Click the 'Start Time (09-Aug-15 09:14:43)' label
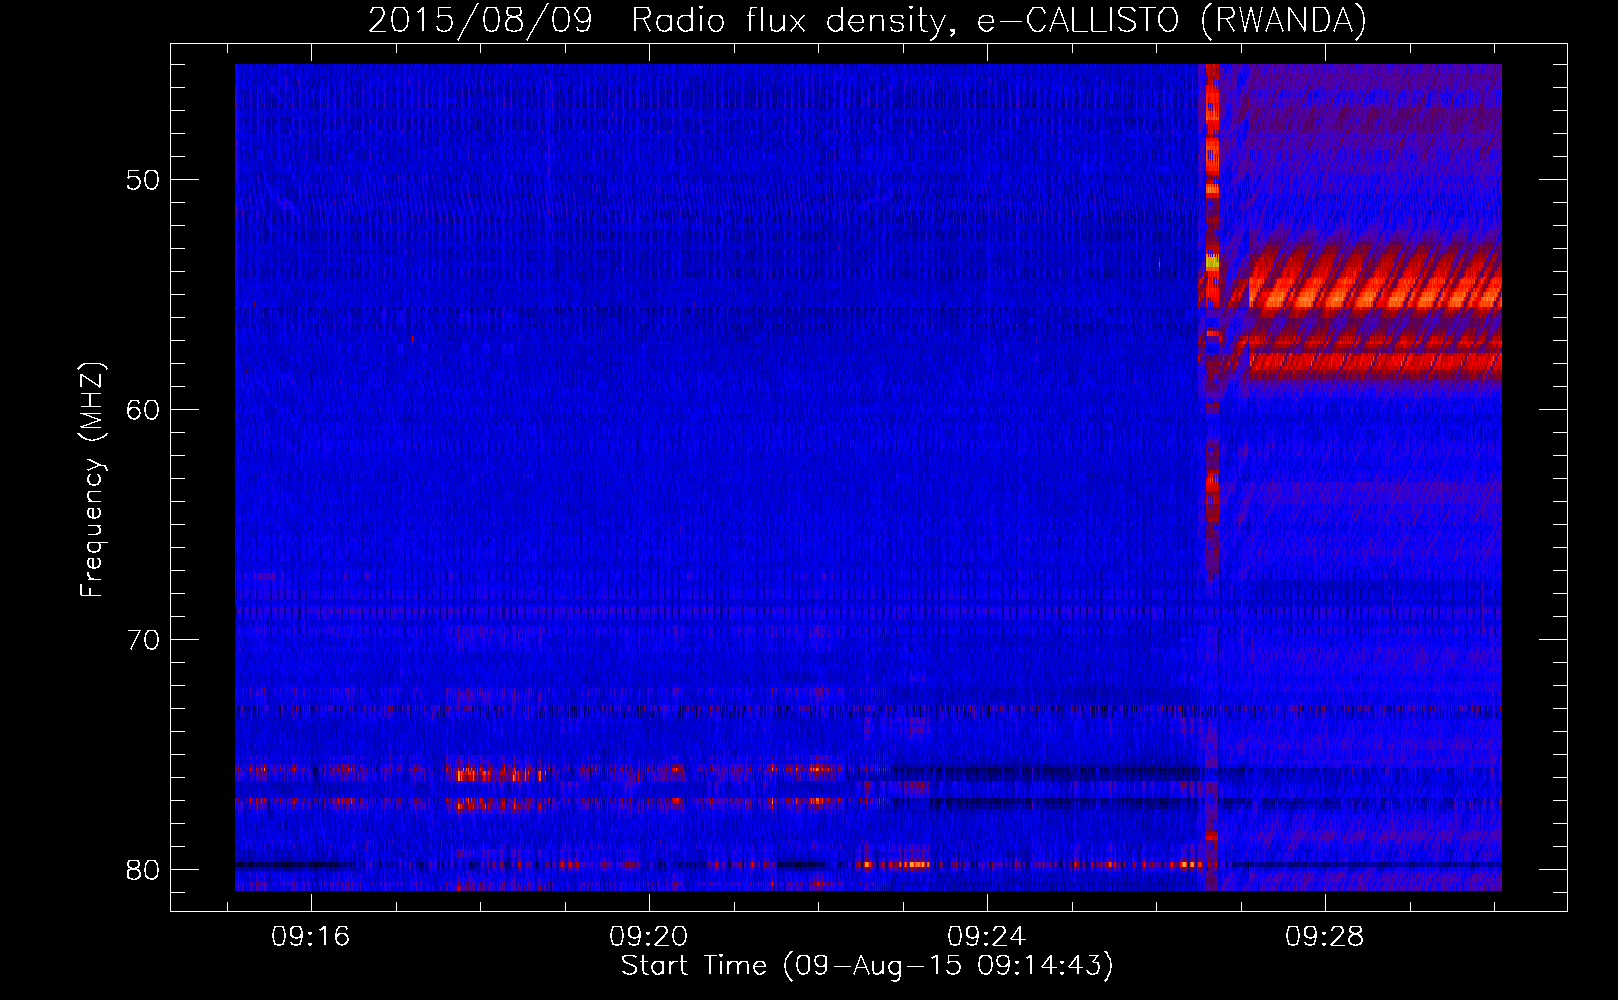This screenshot has height=1000, width=1618. pos(867,966)
